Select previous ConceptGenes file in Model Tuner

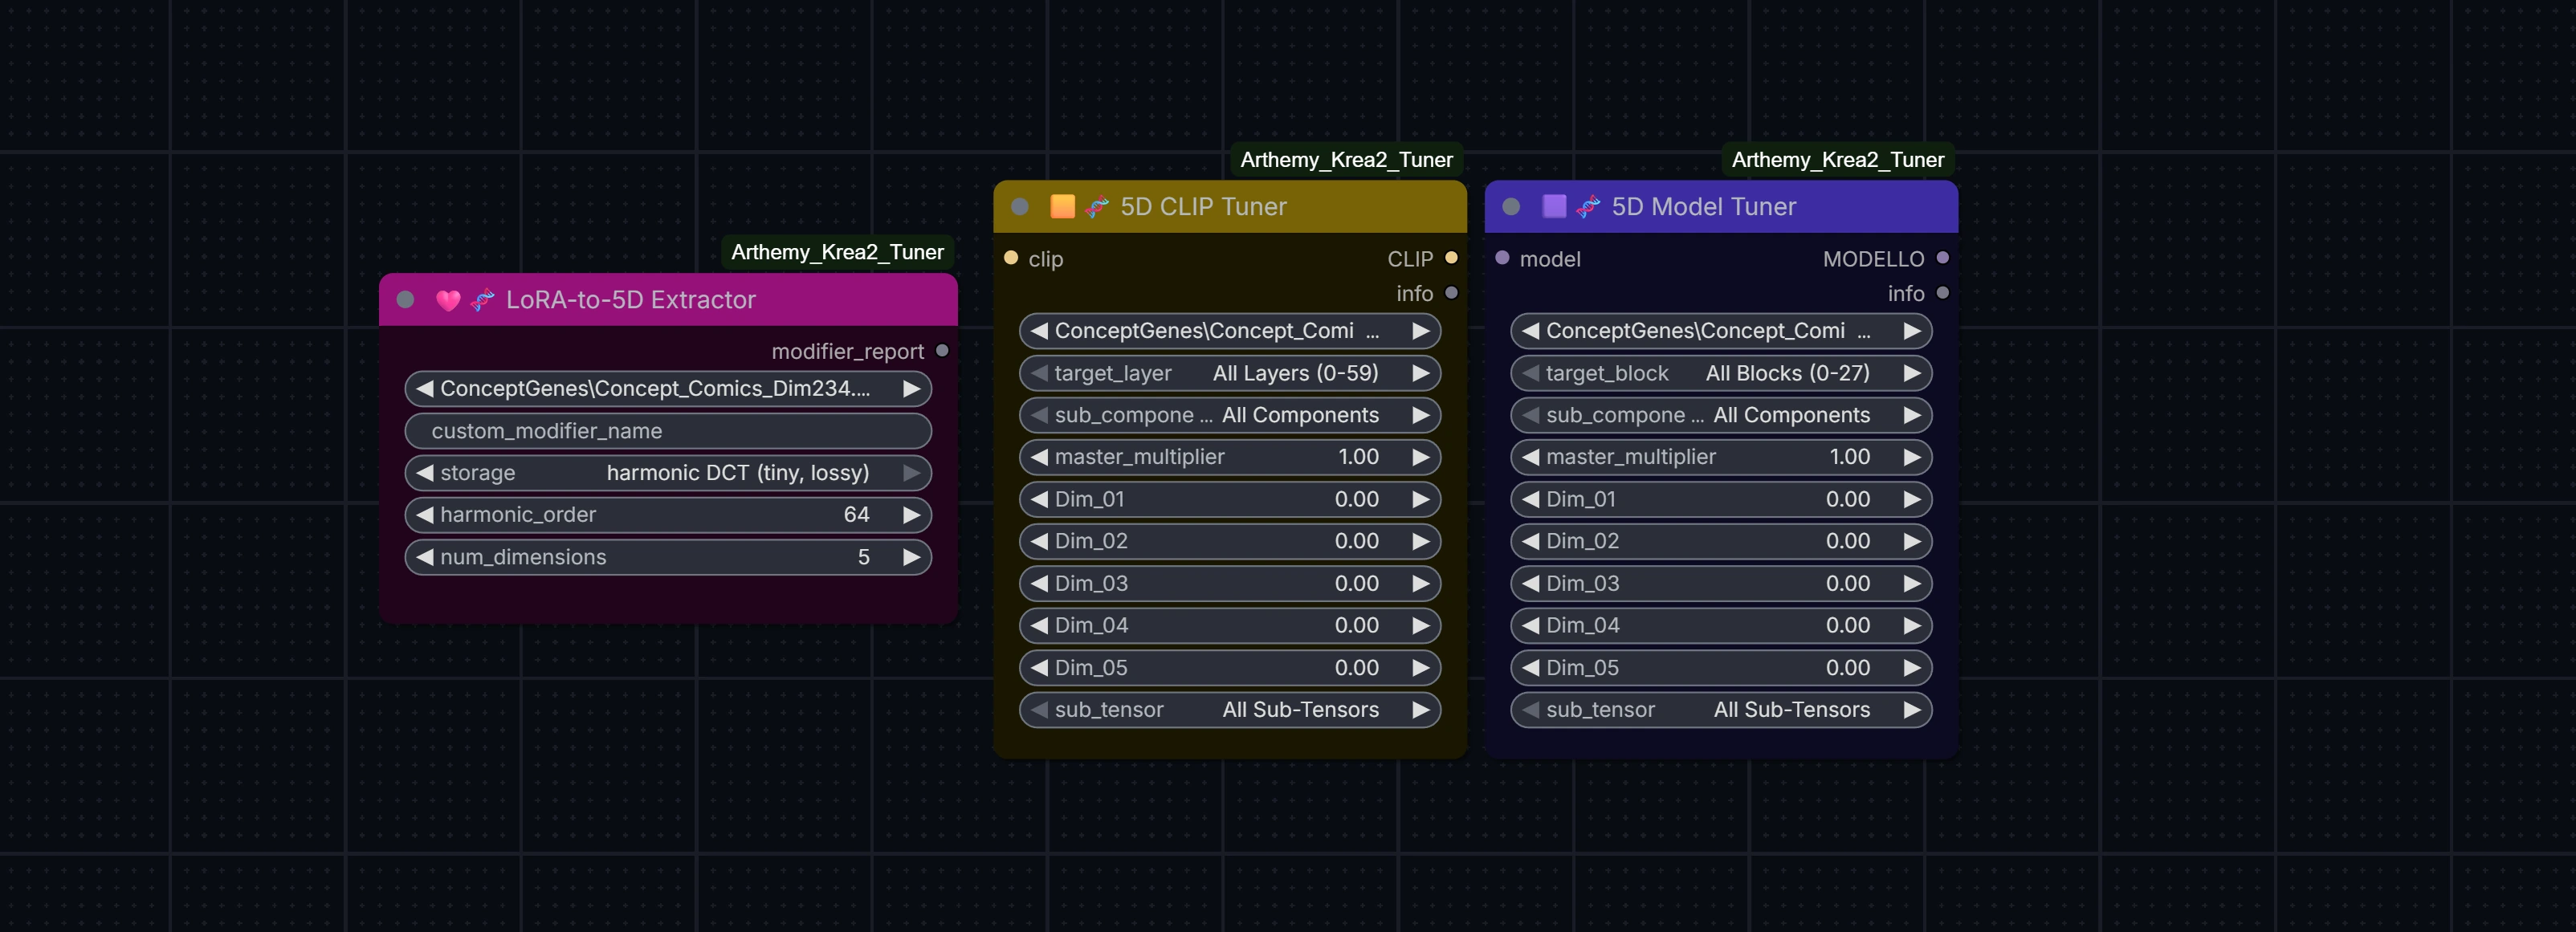click(x=1530, y=331)
